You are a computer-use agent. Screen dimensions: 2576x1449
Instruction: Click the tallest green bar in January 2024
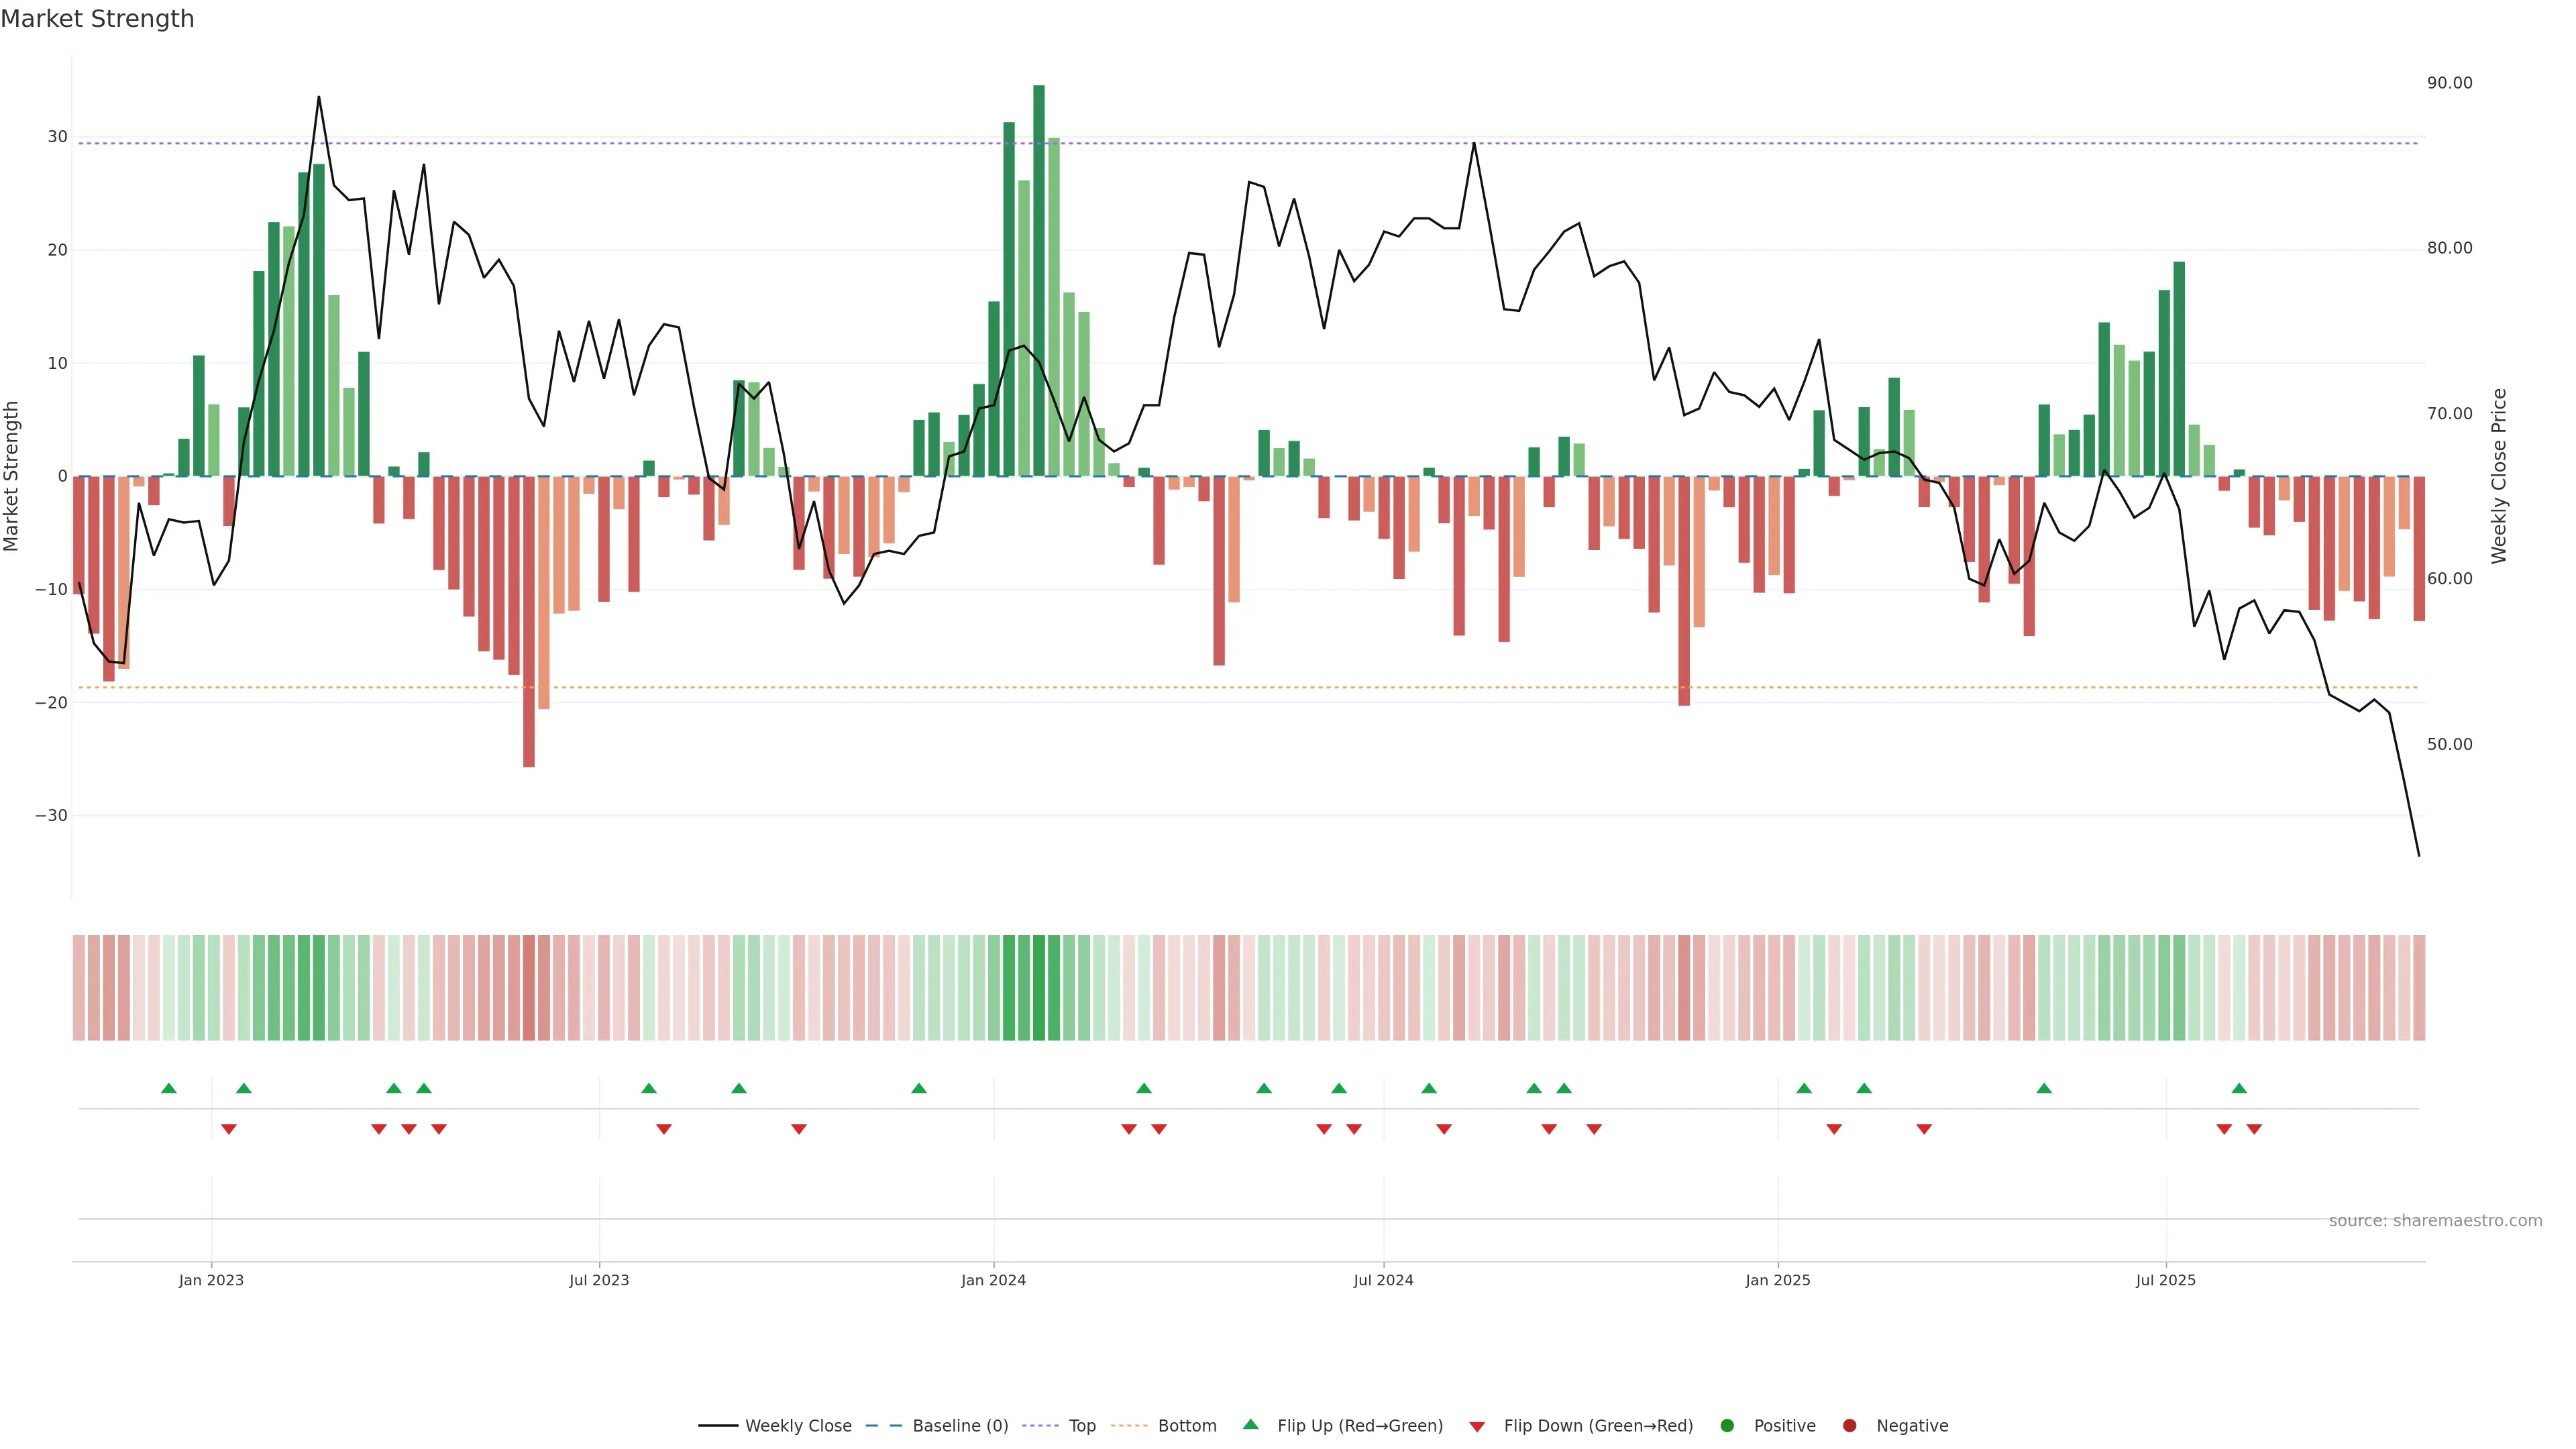[x=1039, y=280]
